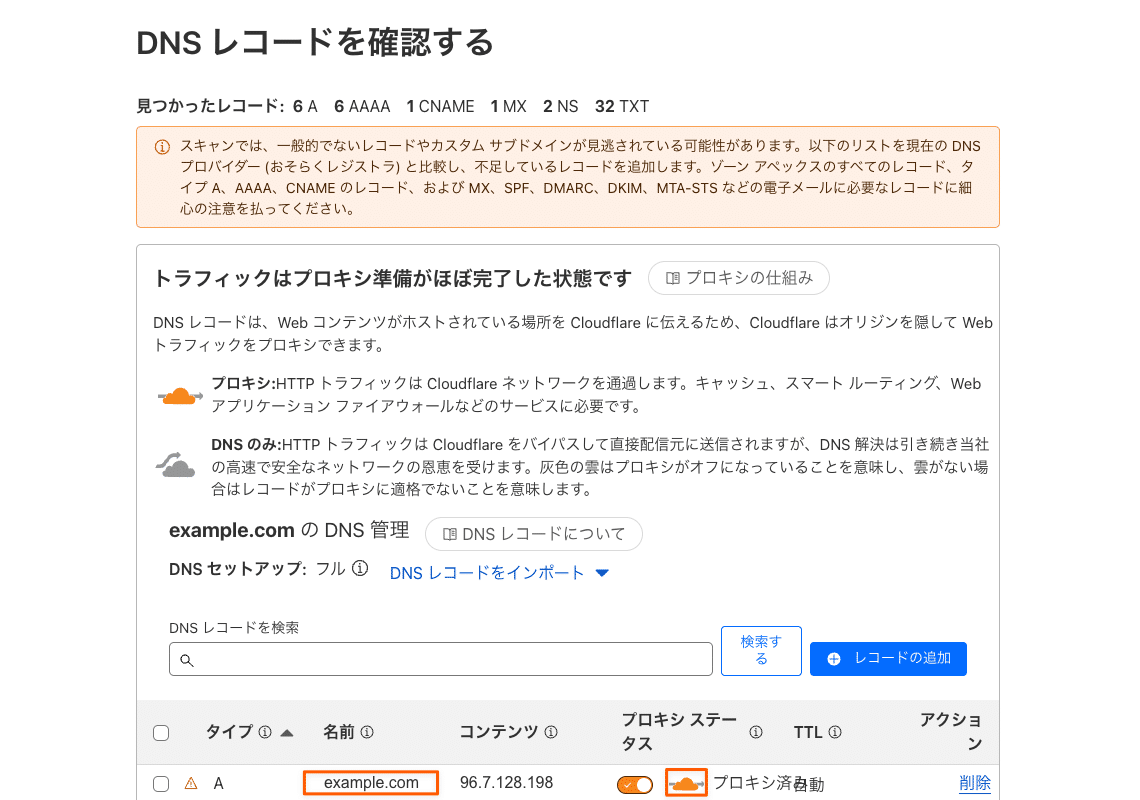This screenshot has width=1140, height=800.
Task: Toggle proxy status switch for example.com record
Action: (x=635, y=784)
